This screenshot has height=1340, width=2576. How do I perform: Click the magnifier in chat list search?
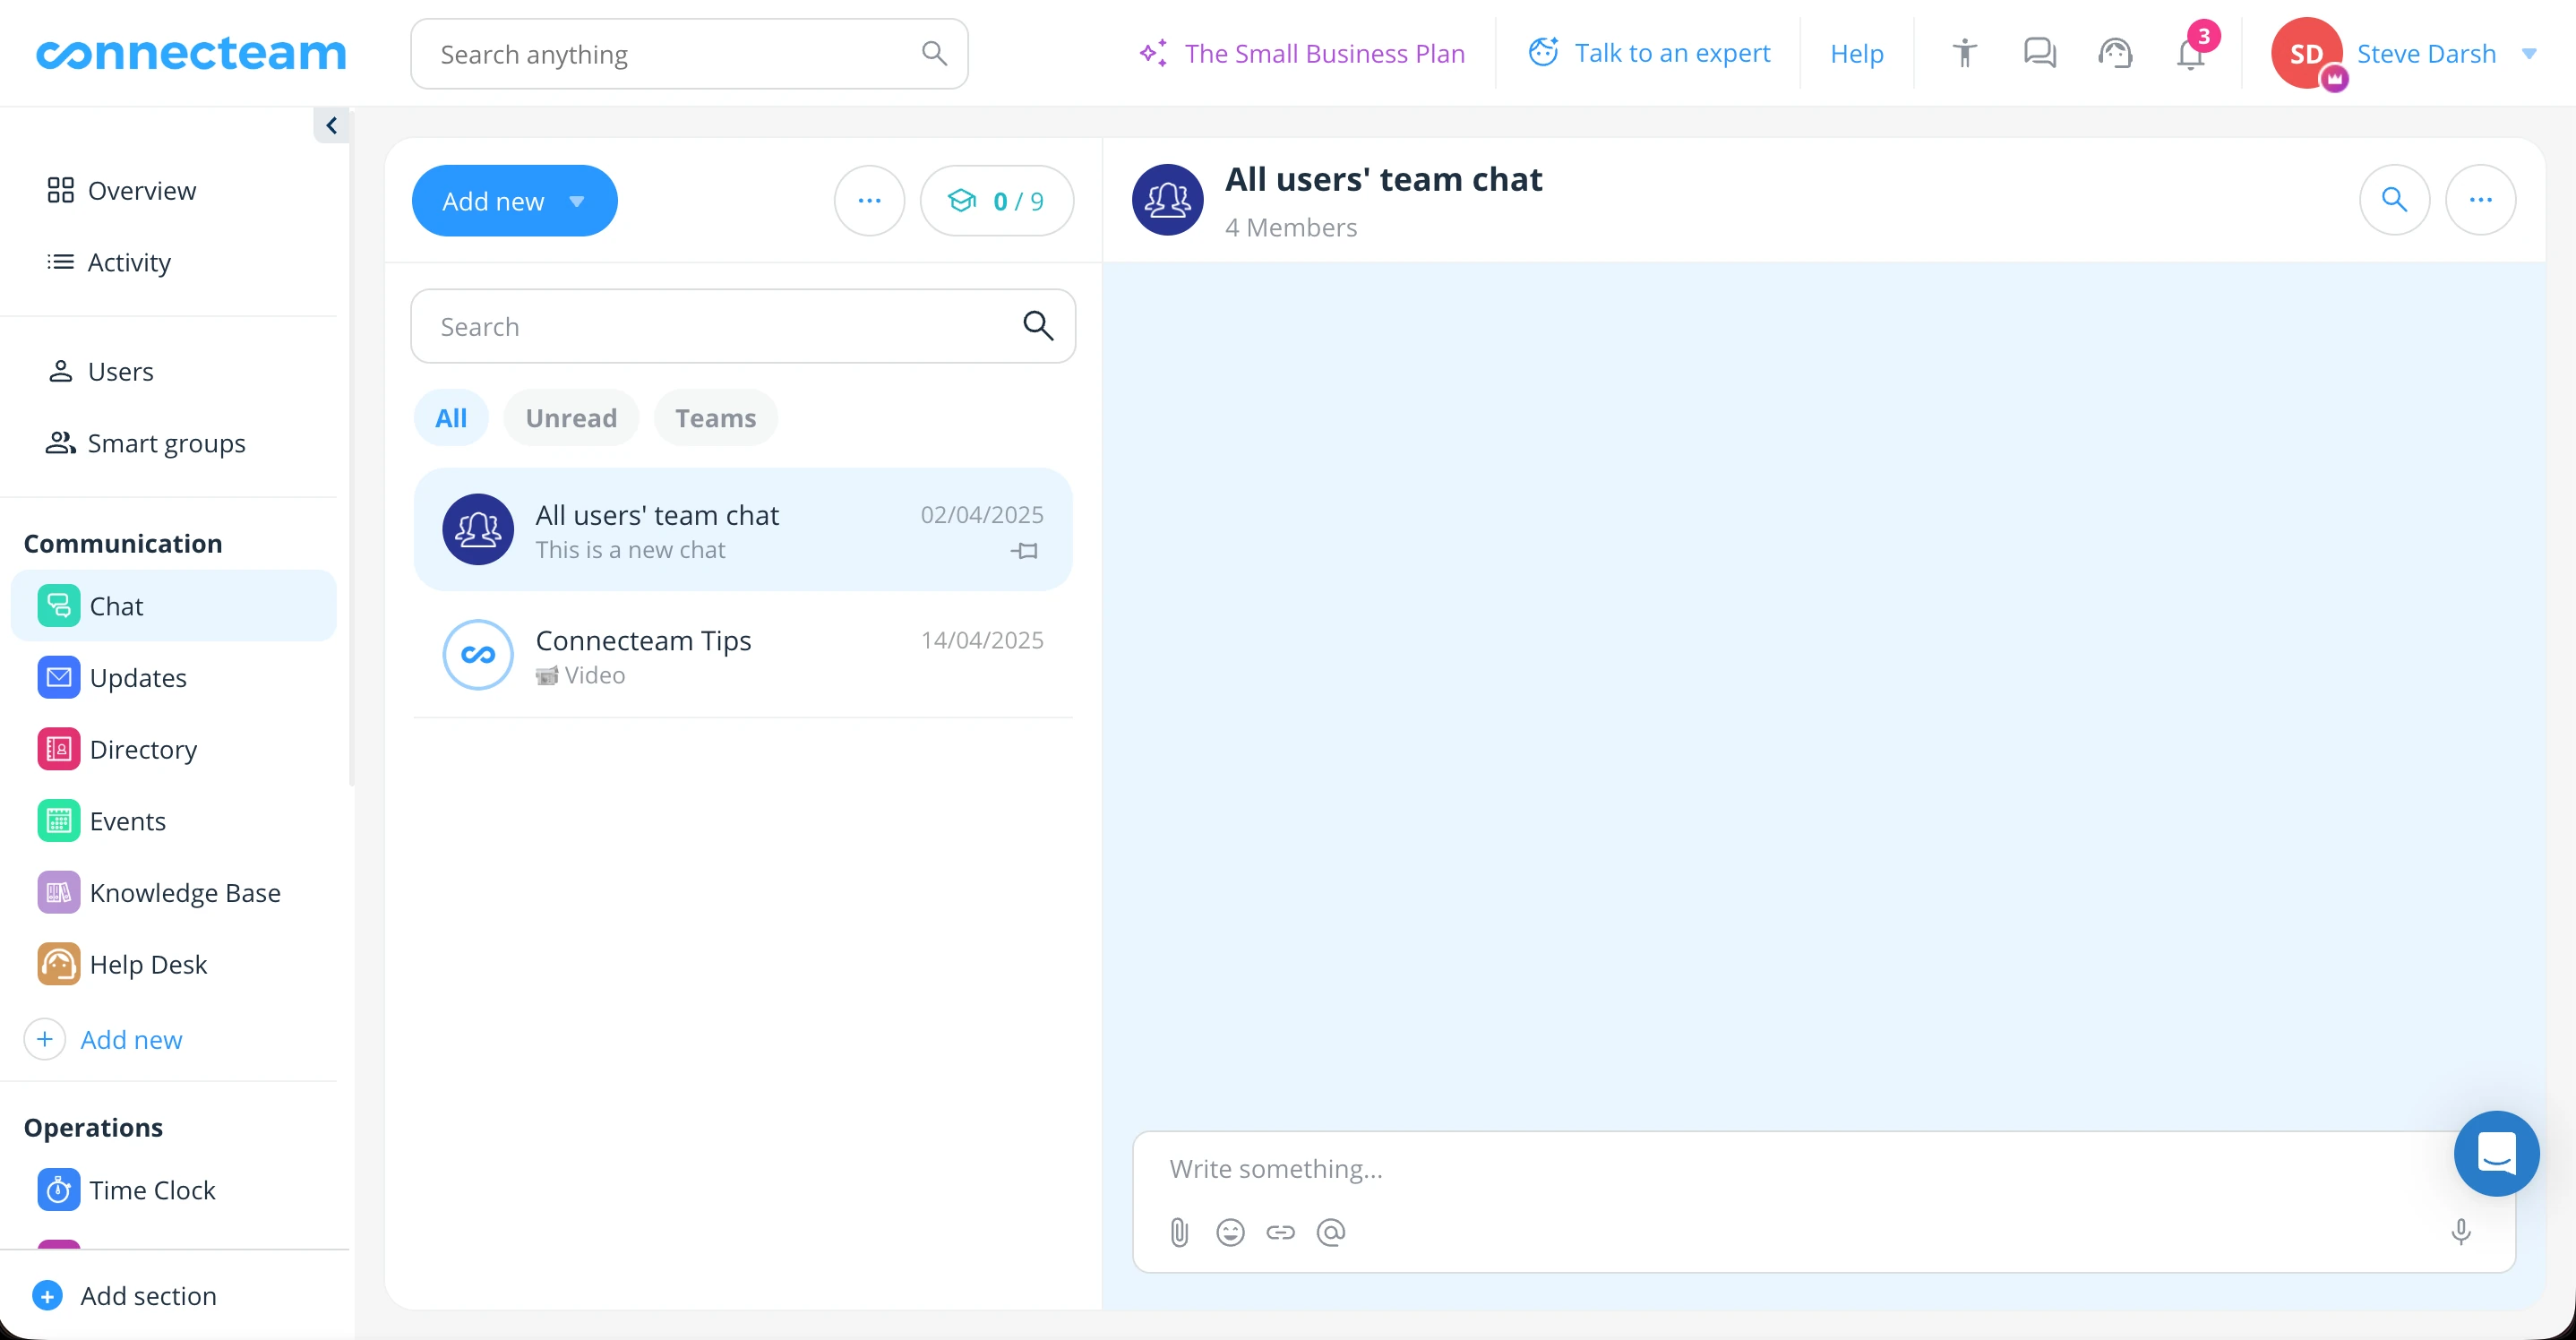1038,326
